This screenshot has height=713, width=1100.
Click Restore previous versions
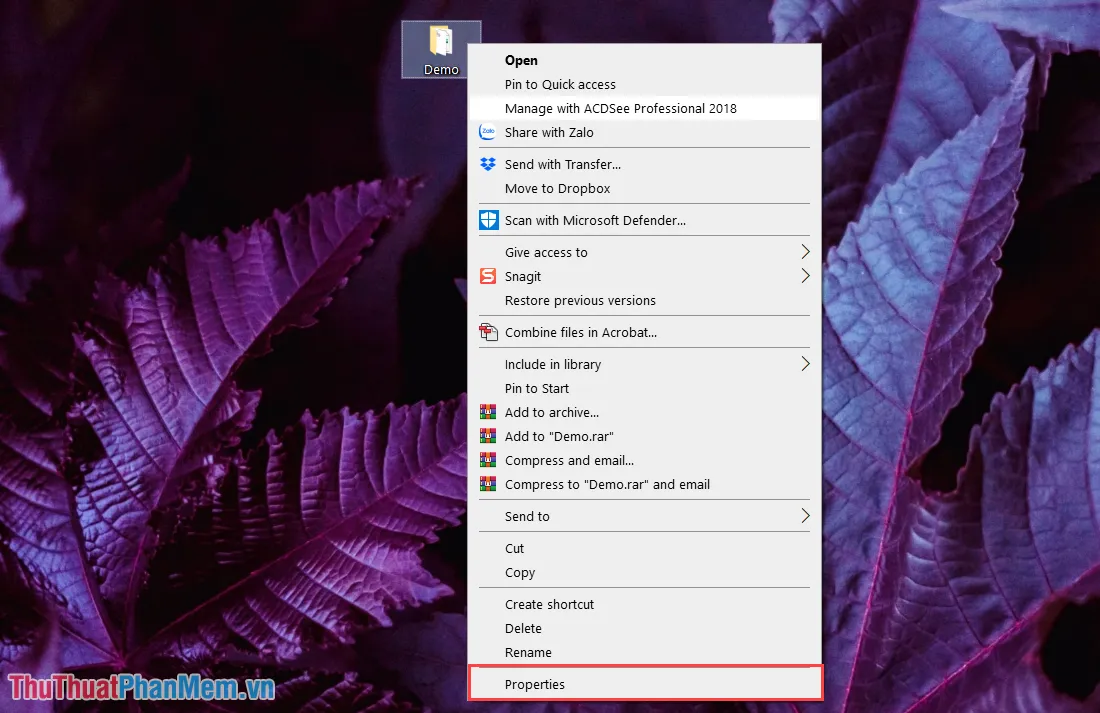point(580,300)
